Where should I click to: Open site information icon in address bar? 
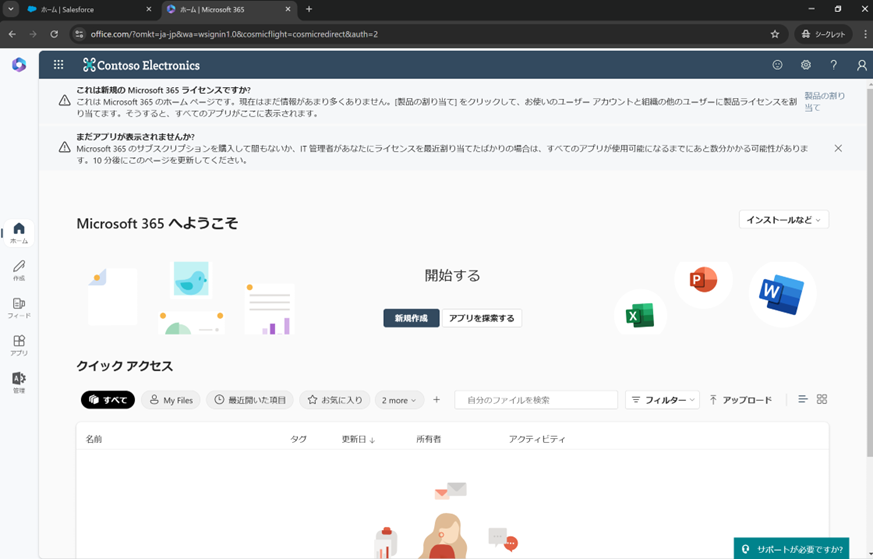coord(80,34)
